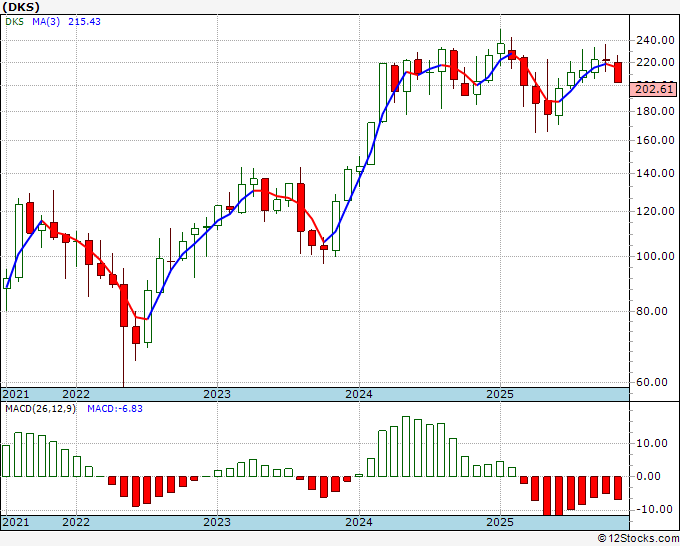Click the 2025 label on MACD panel axis
The height and width of the screenshot is (546, 680).
[x=500, y=522]
